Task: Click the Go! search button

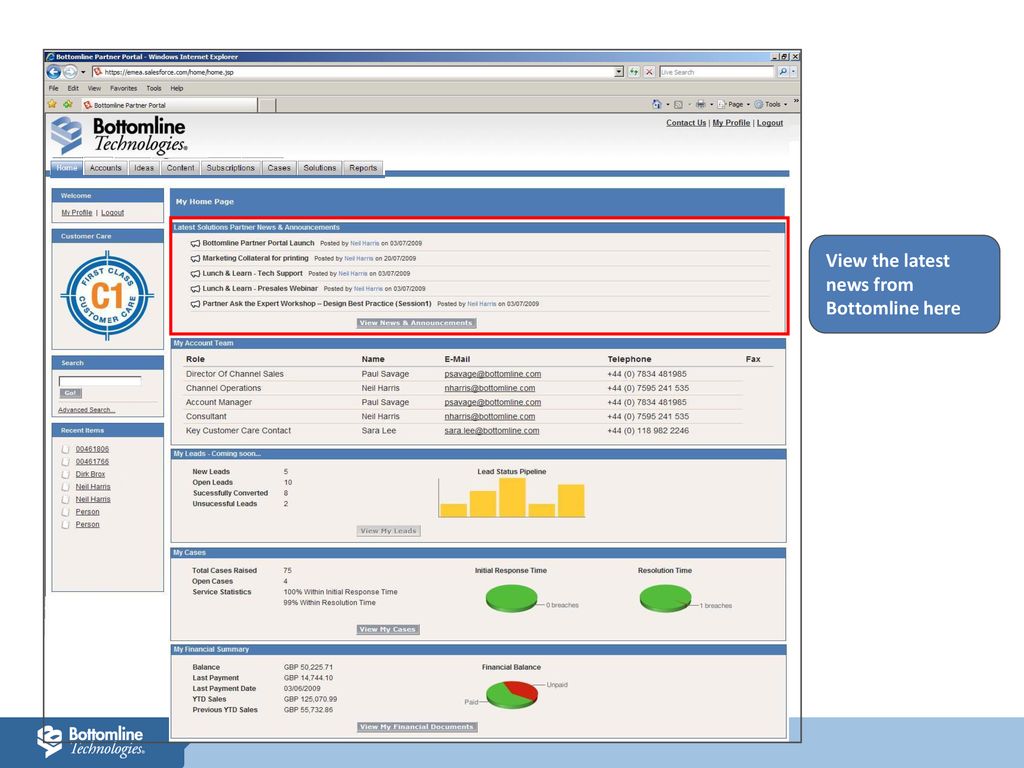Action: (x=71, y=393)
